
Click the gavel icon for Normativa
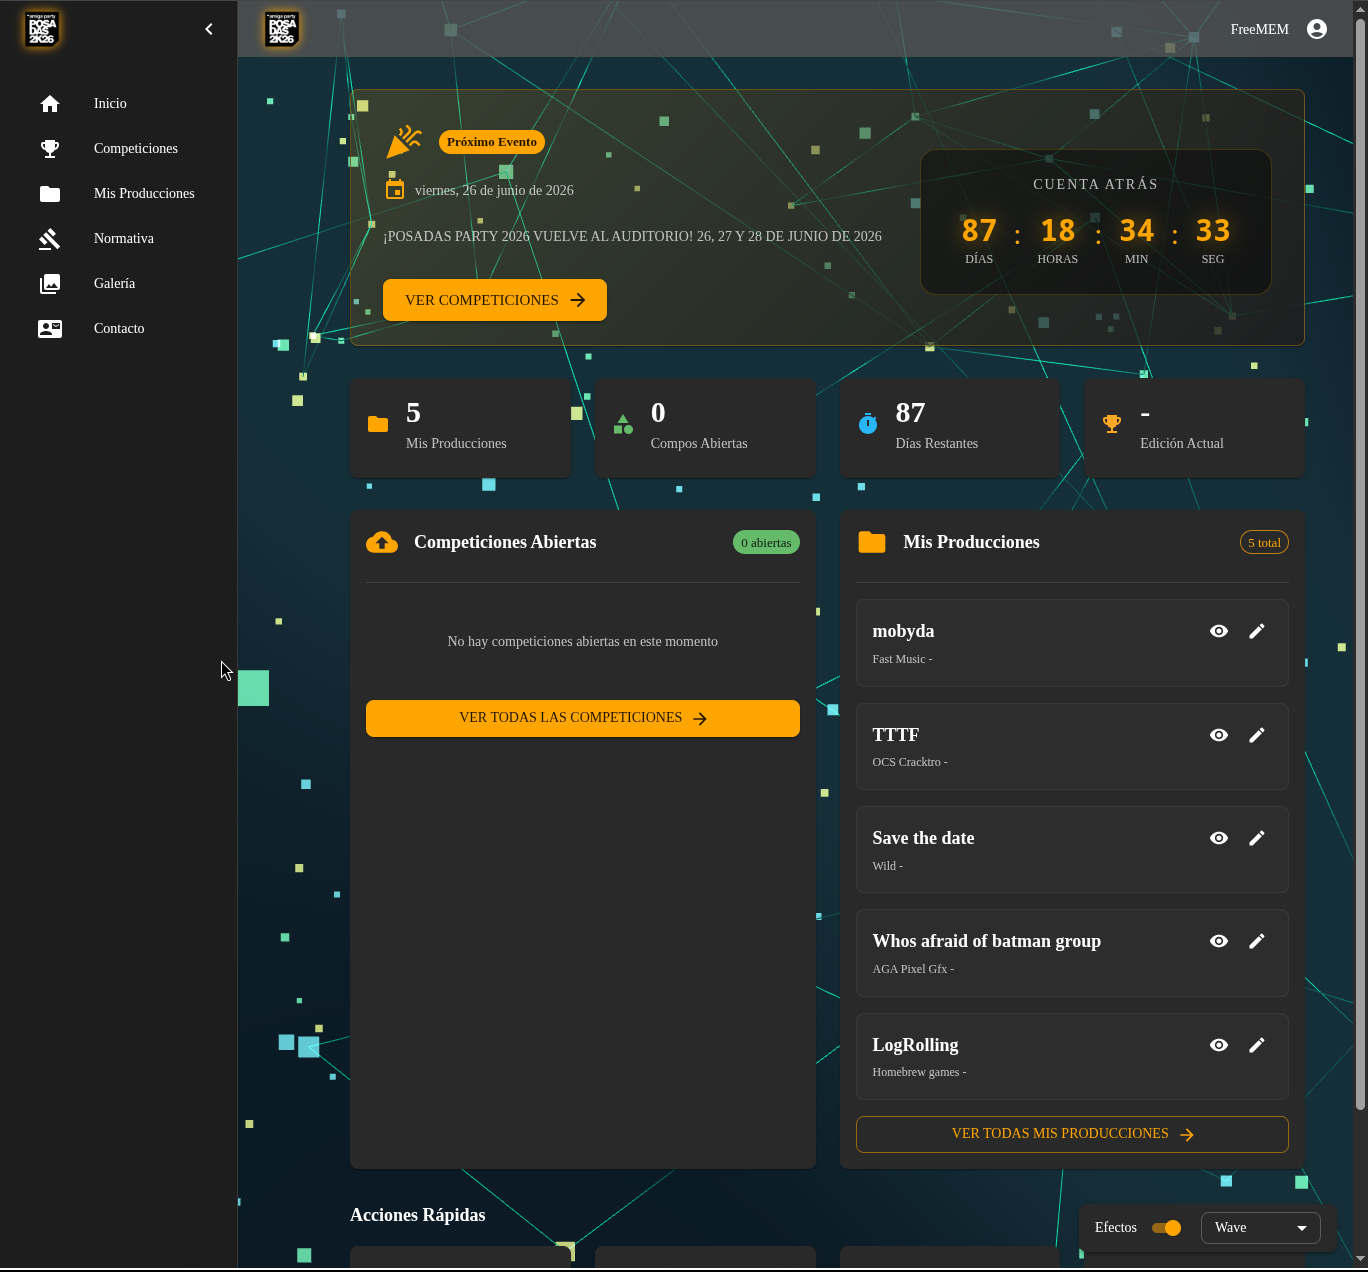50,239
